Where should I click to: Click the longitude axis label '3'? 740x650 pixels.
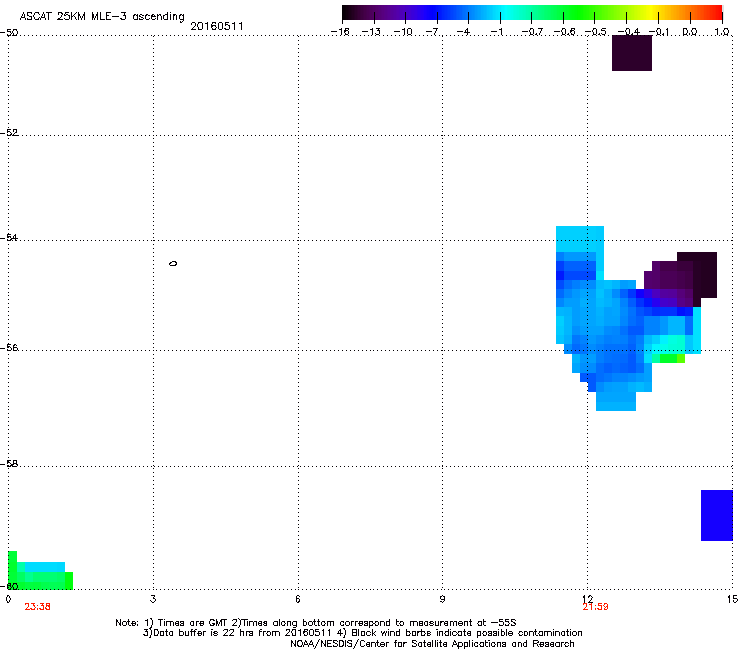tap(153, 599)
